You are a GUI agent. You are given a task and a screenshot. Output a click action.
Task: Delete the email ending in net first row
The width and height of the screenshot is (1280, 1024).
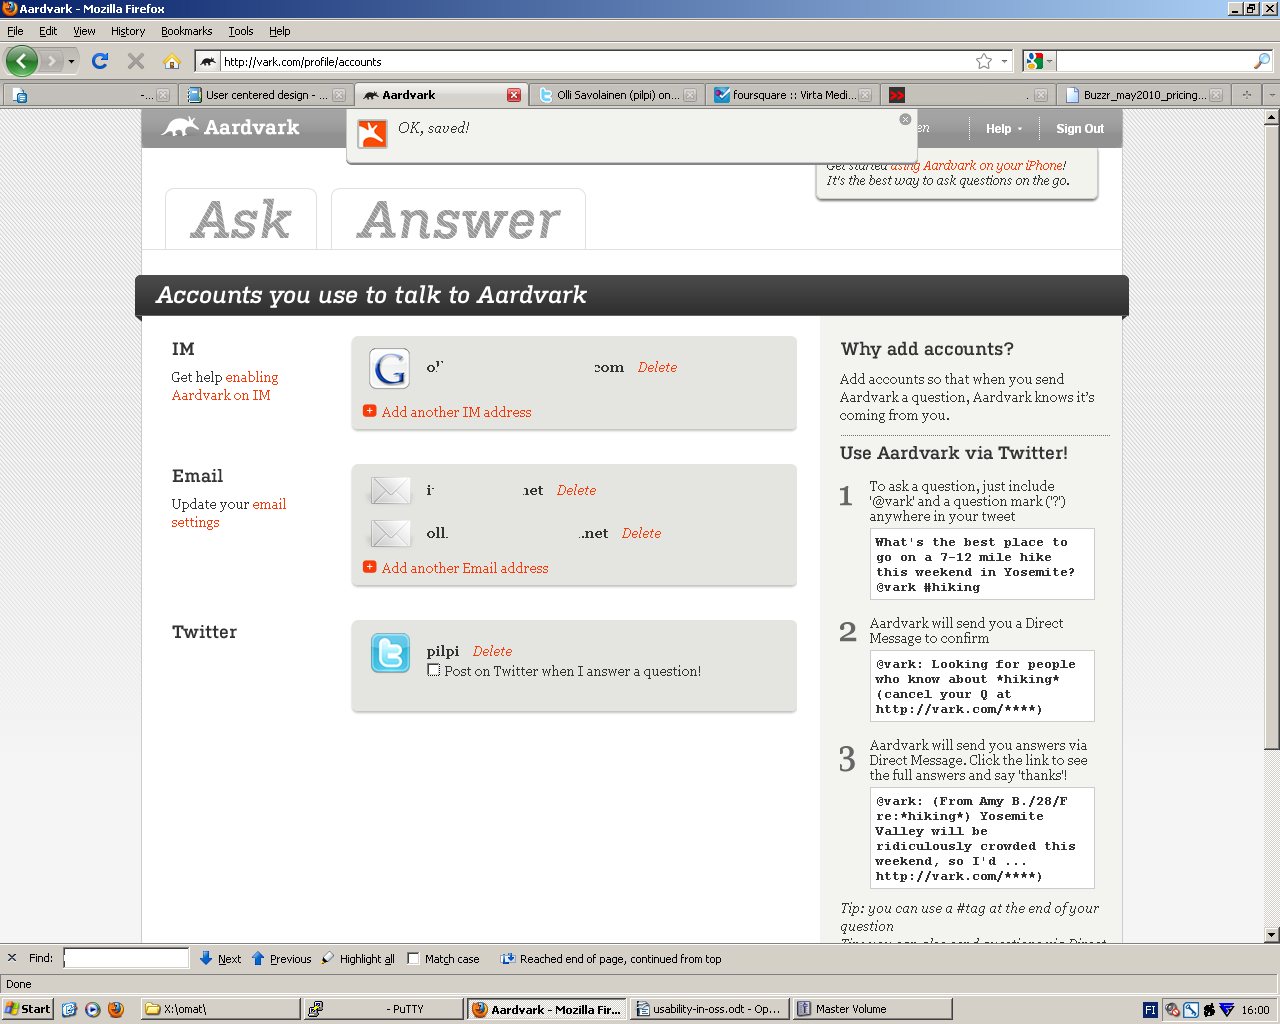[576, 490]
